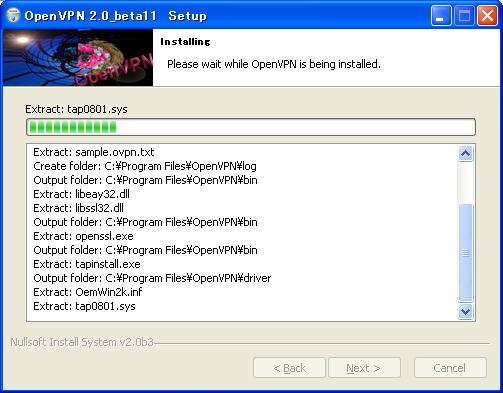Click 'Nullsoft Install System v2.0b3' text
This screenshot has height=393, width=503.
(x=82, y=342)
